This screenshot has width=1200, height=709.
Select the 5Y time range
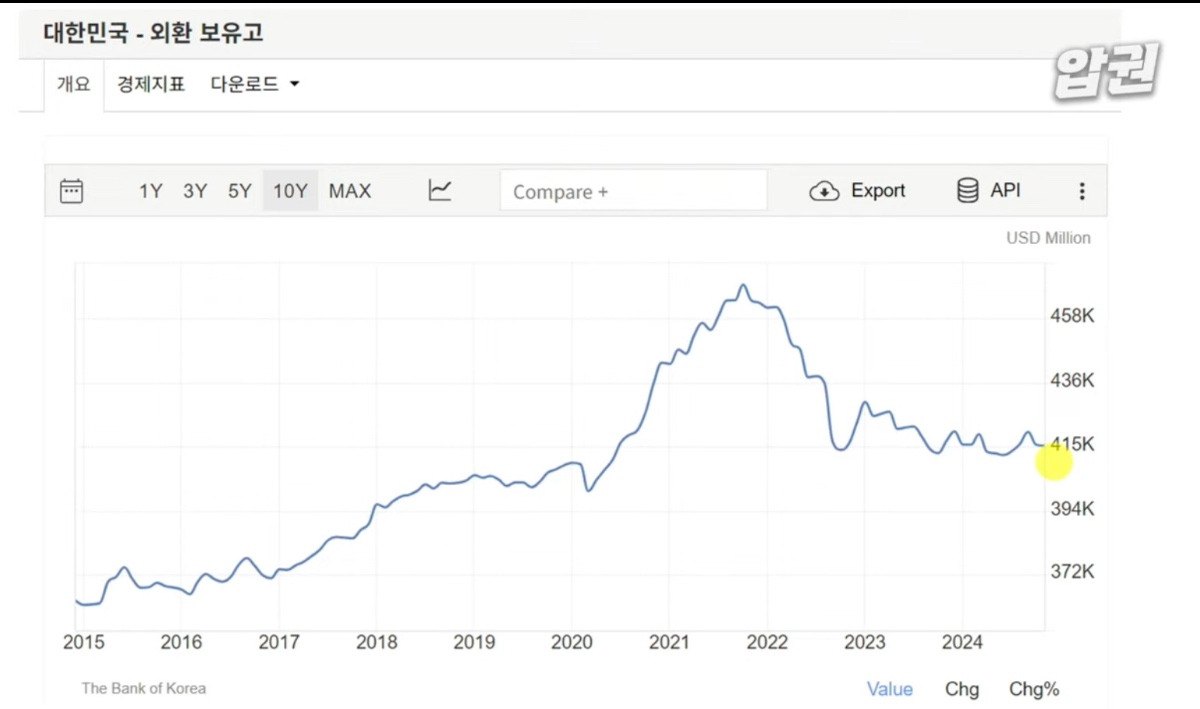pos(240,191)
